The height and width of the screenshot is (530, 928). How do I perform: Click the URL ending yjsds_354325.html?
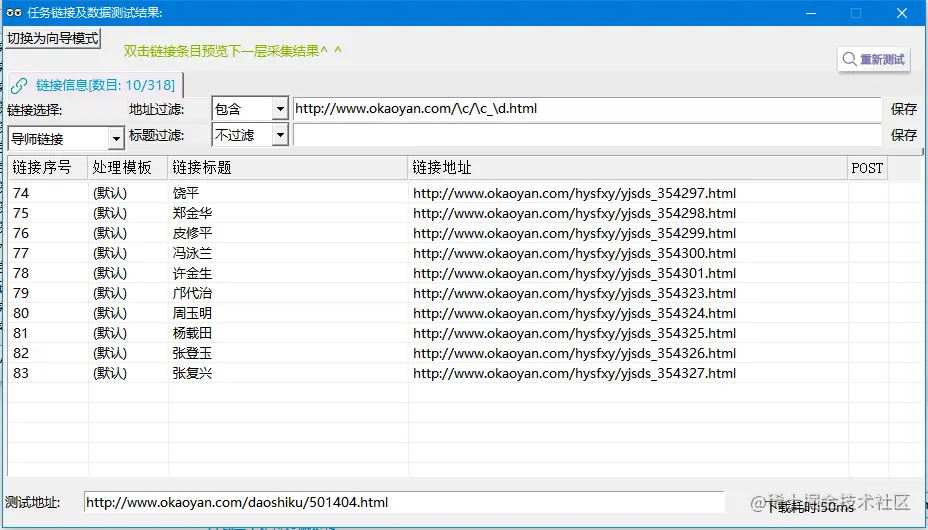point(575,334)
